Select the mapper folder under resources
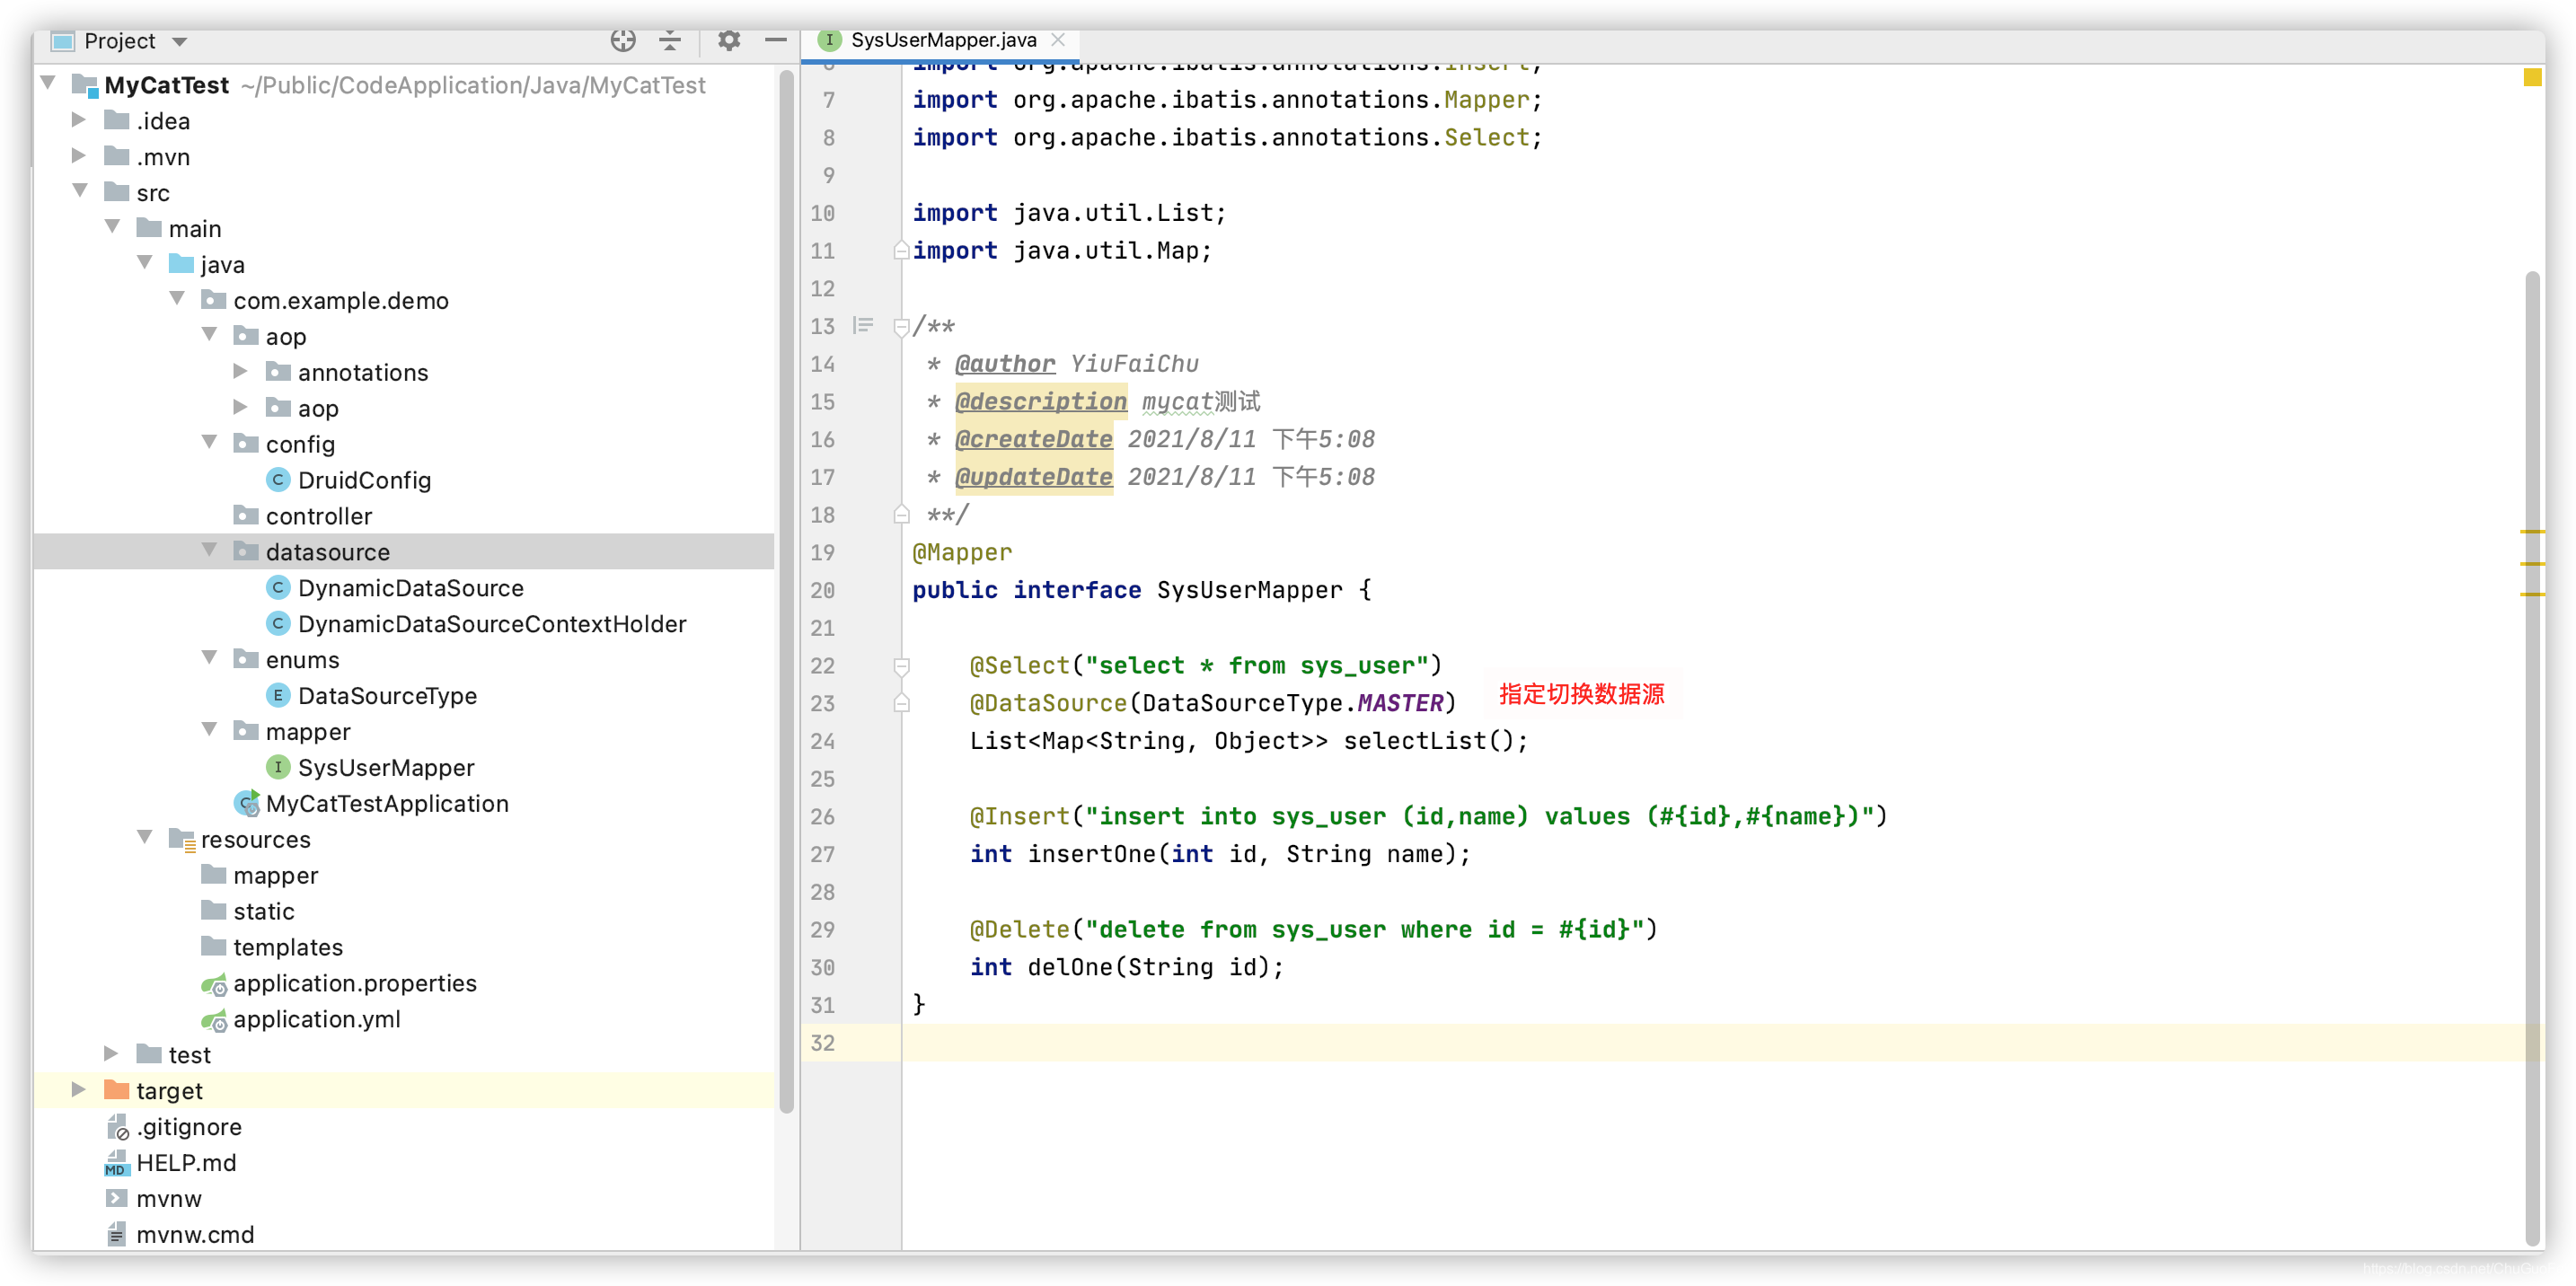Screen dimensions: 2576x1286 (404, 875)
